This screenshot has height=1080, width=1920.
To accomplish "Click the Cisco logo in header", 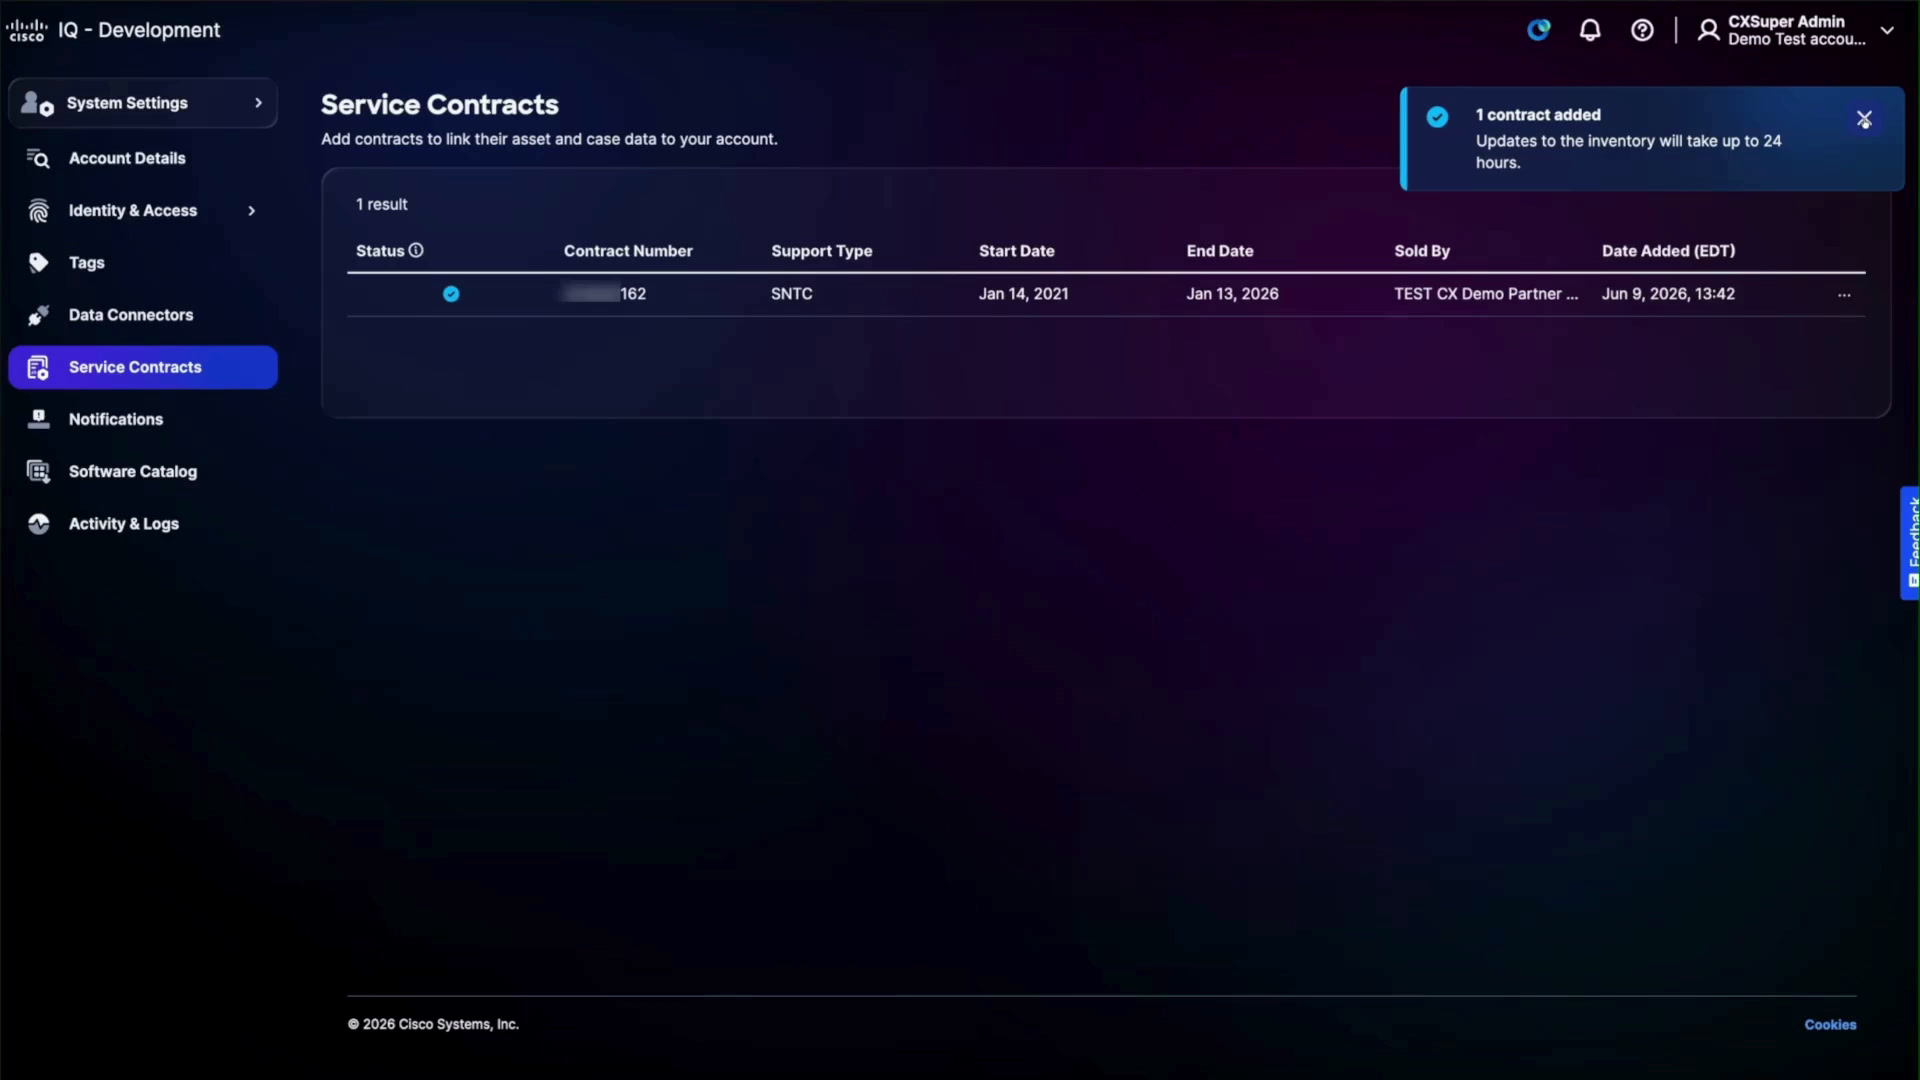I will (x=27, y=30).
